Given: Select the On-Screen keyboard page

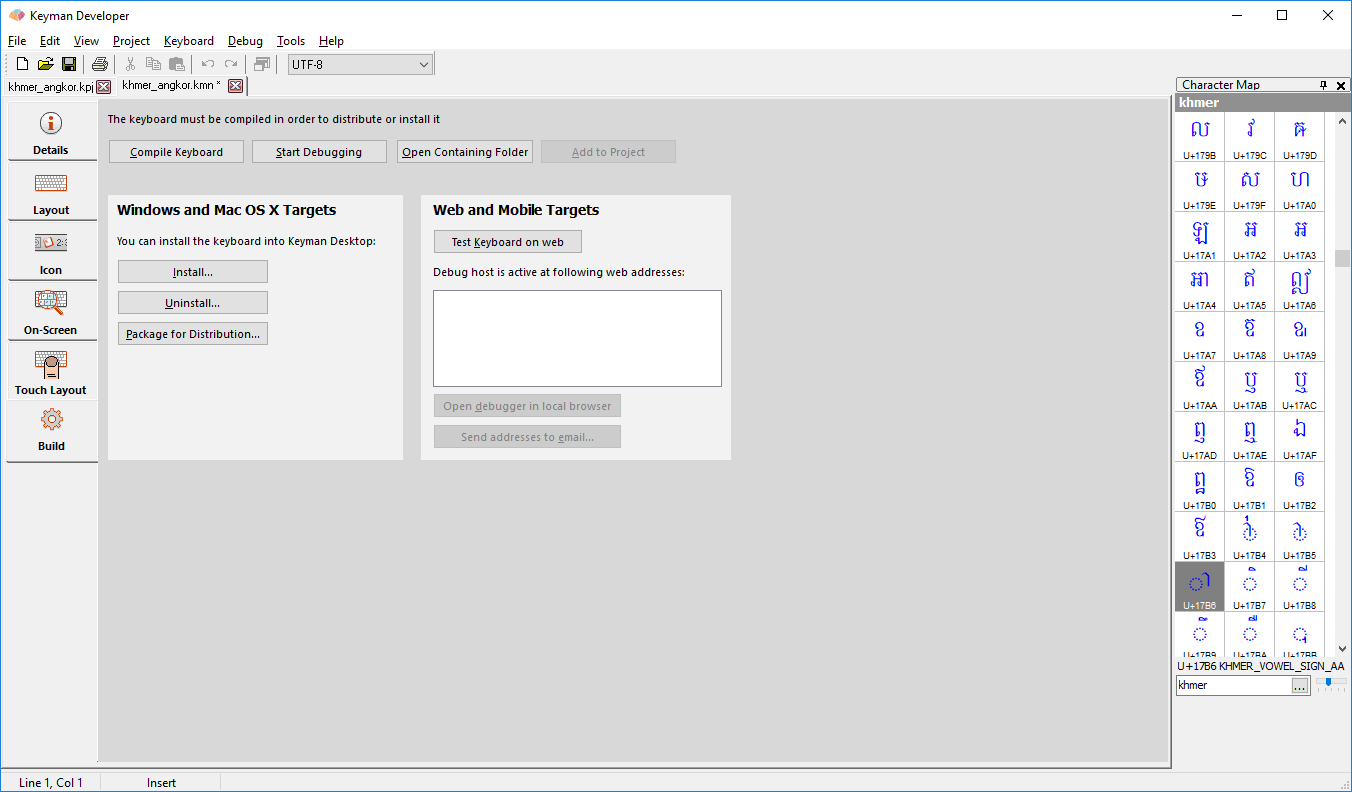Looking at the screenshot, I should pos(51,311).
